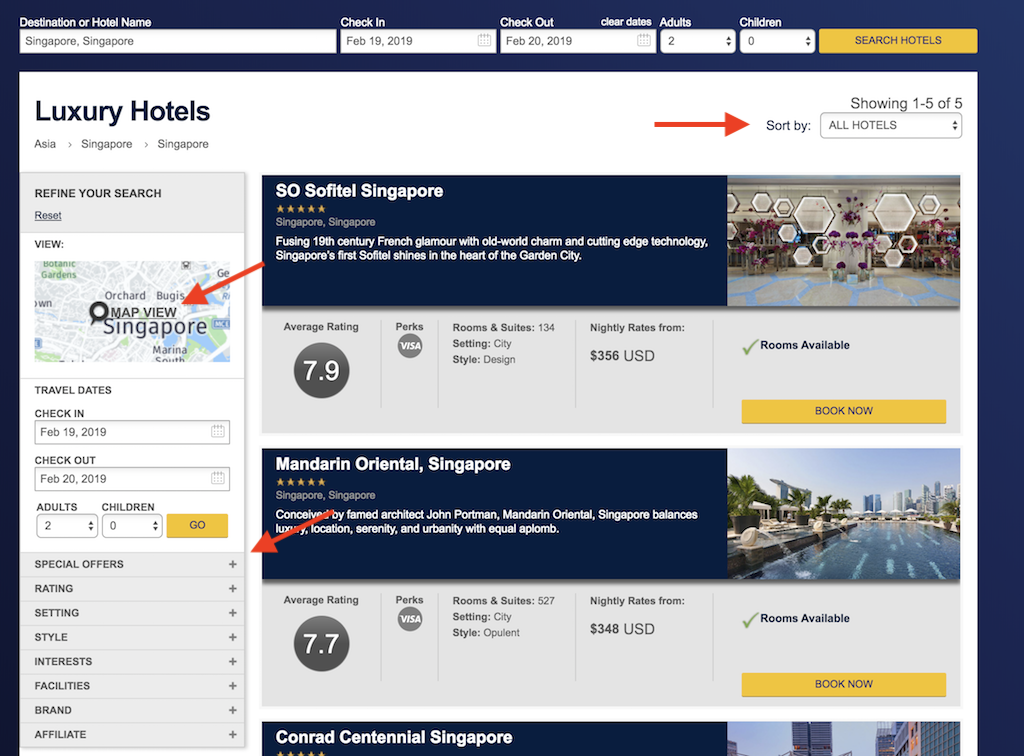Click the Visa perks icon for Mandarin Oriental
1024x756 pixels.
pos(410,619)
